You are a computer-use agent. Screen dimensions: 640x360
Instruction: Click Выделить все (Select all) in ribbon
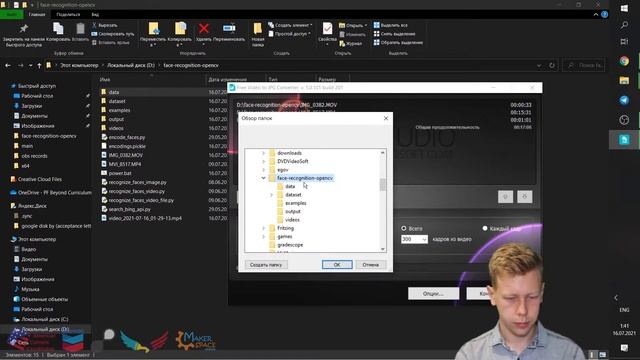tap(391, 25)
